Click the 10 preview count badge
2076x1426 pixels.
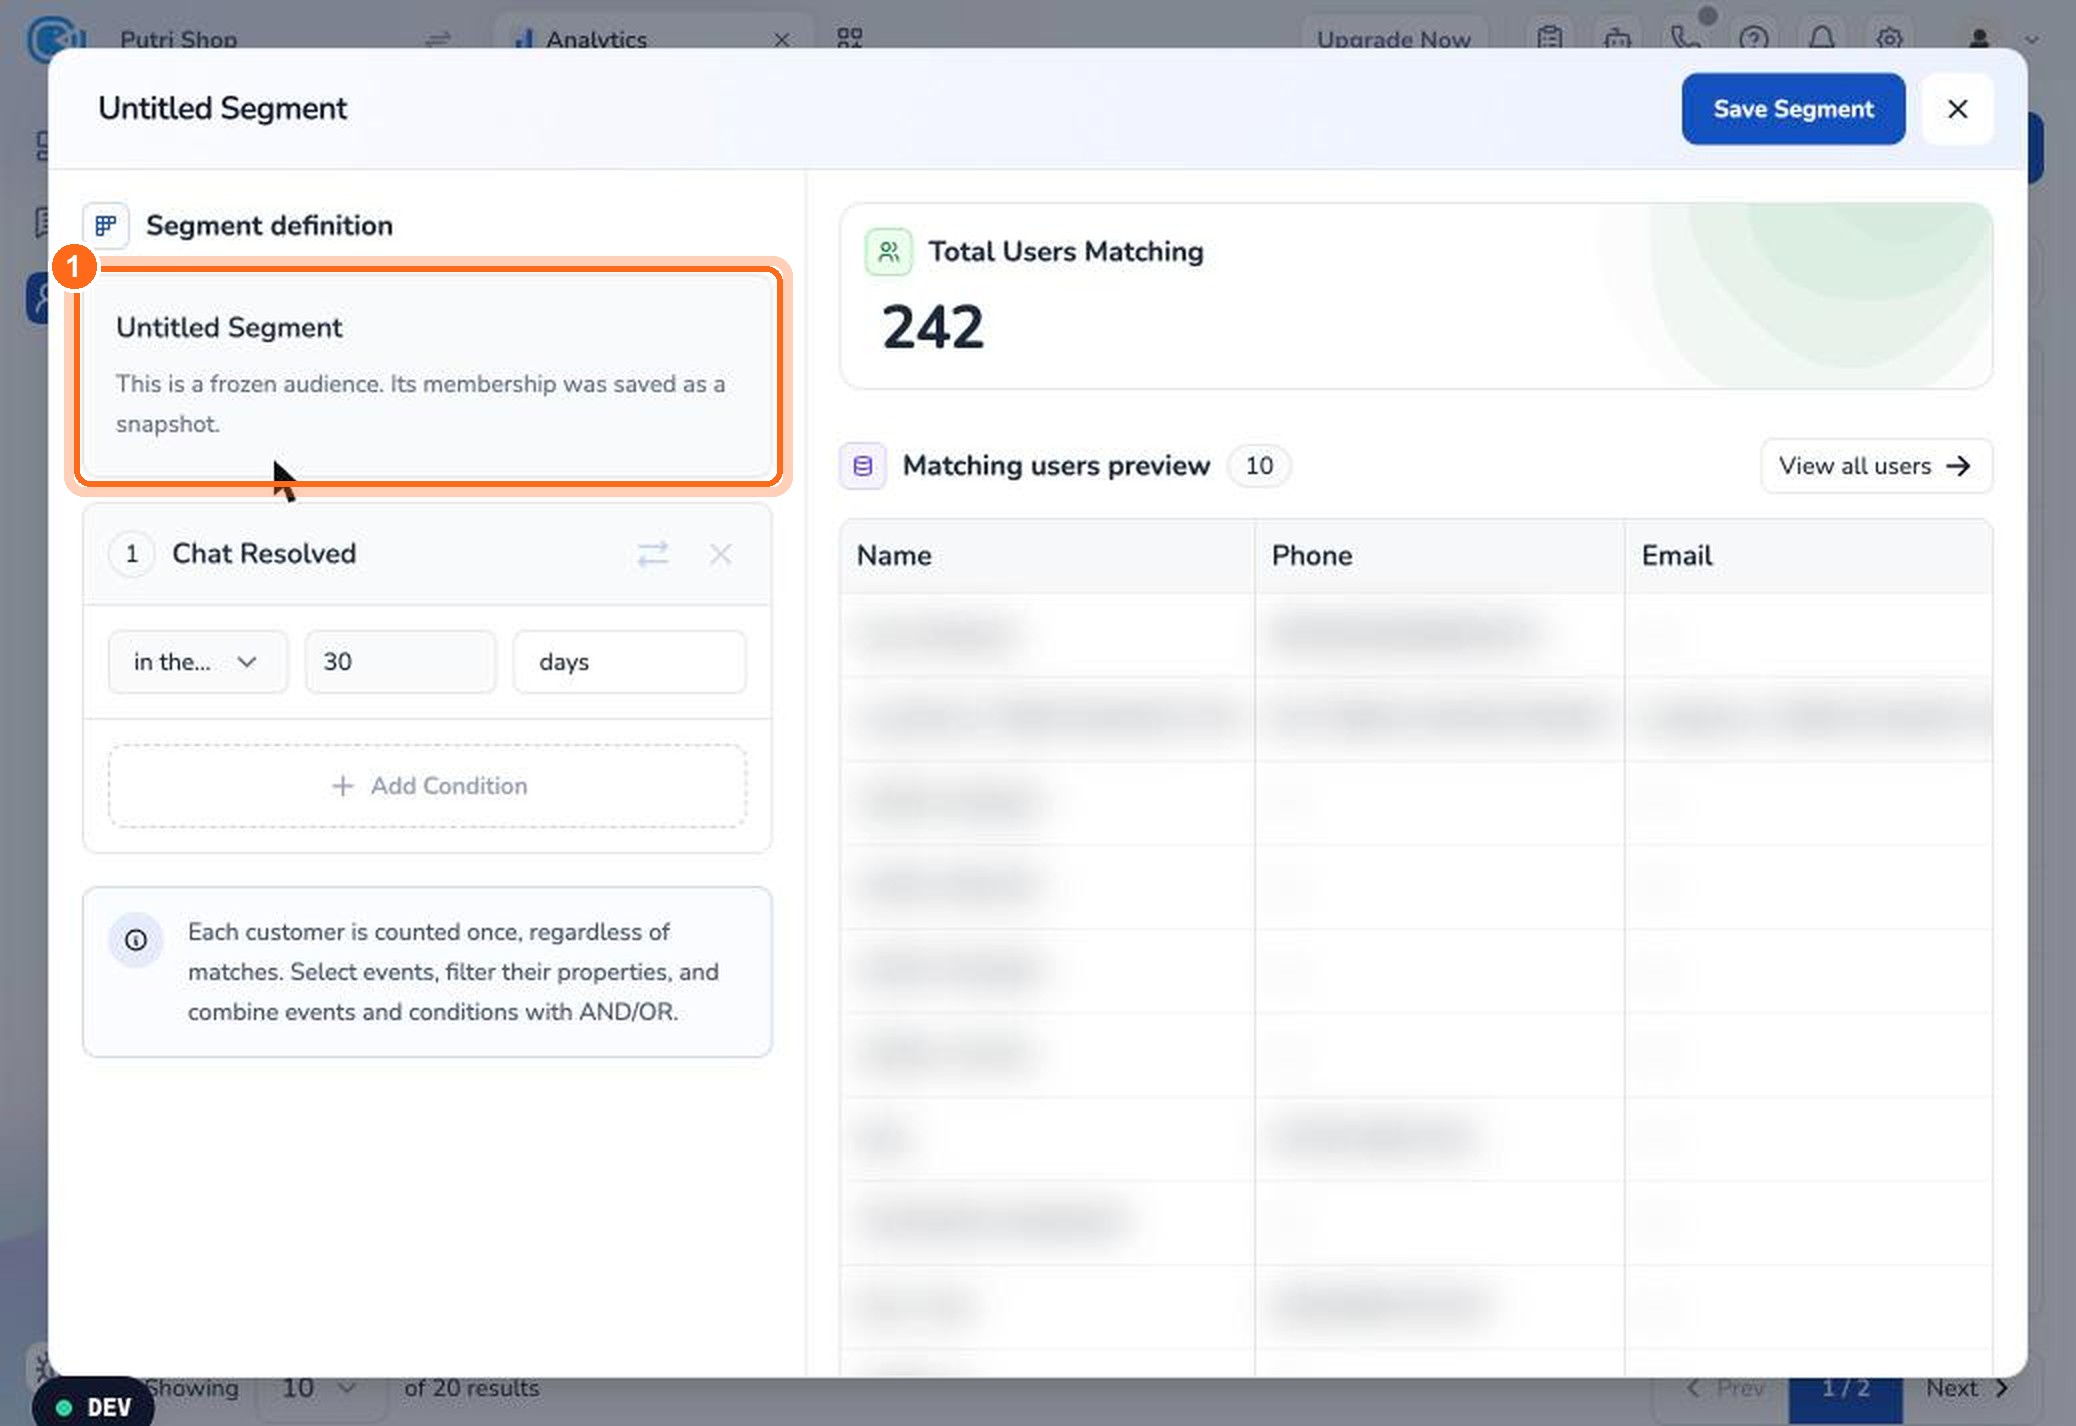point(1259,465)
